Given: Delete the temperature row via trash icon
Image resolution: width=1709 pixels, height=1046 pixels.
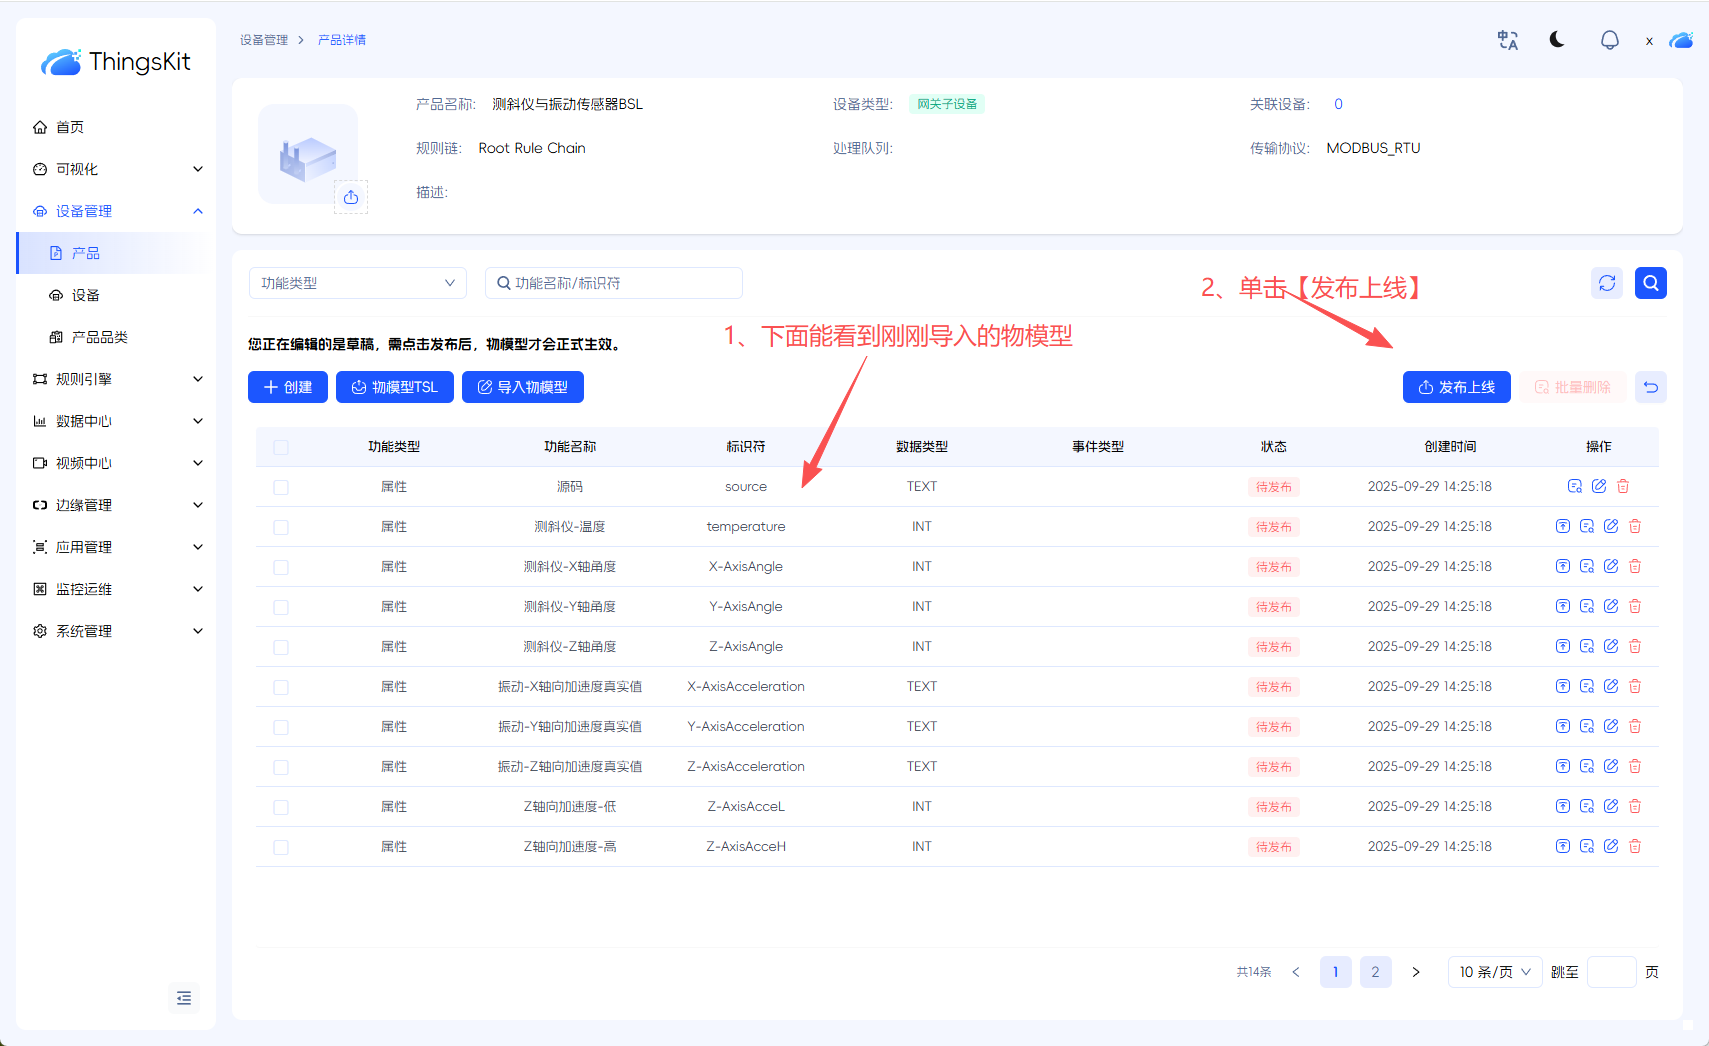Looking at the screenshot, I should coord(1635,526).
